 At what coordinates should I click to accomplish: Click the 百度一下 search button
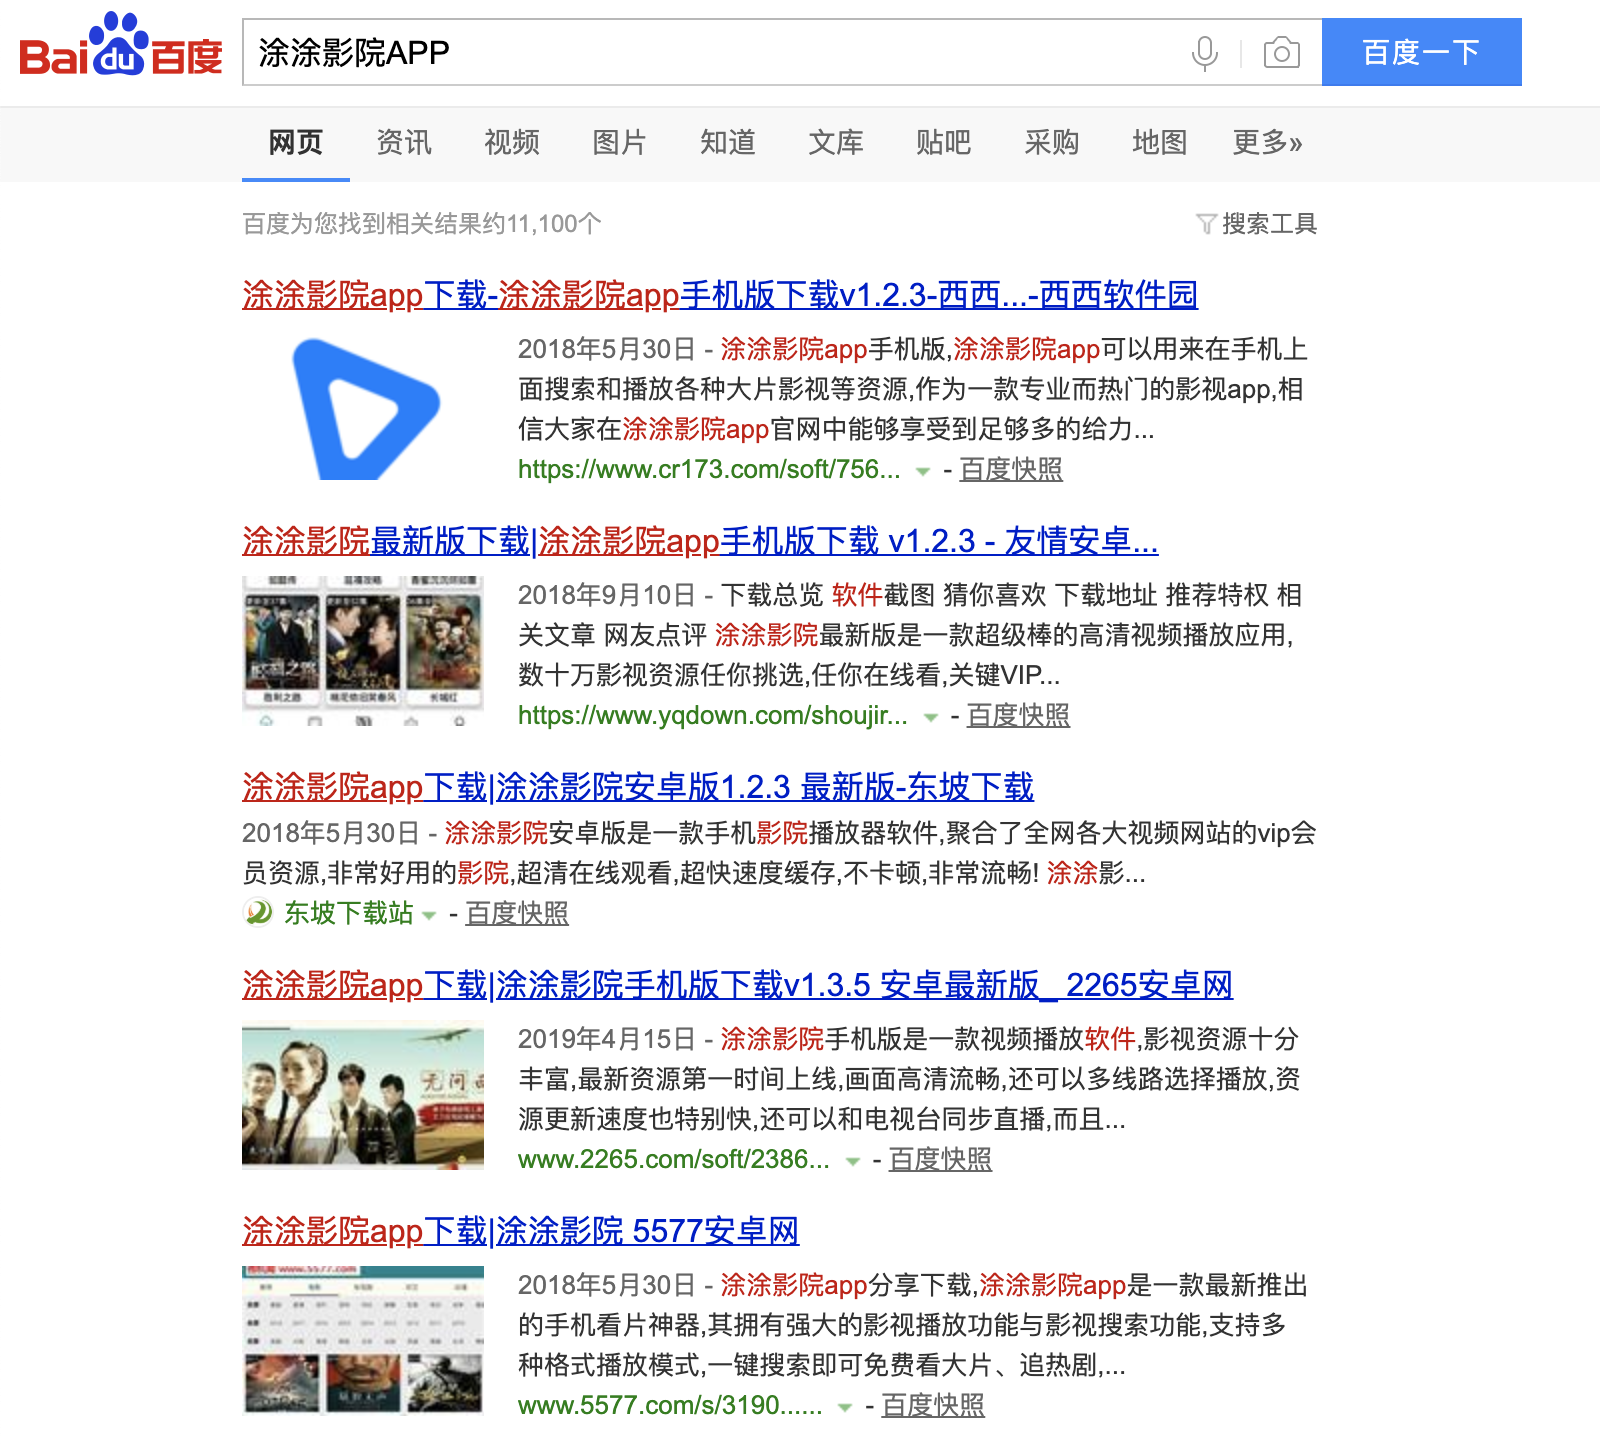tap(1421, 52)
